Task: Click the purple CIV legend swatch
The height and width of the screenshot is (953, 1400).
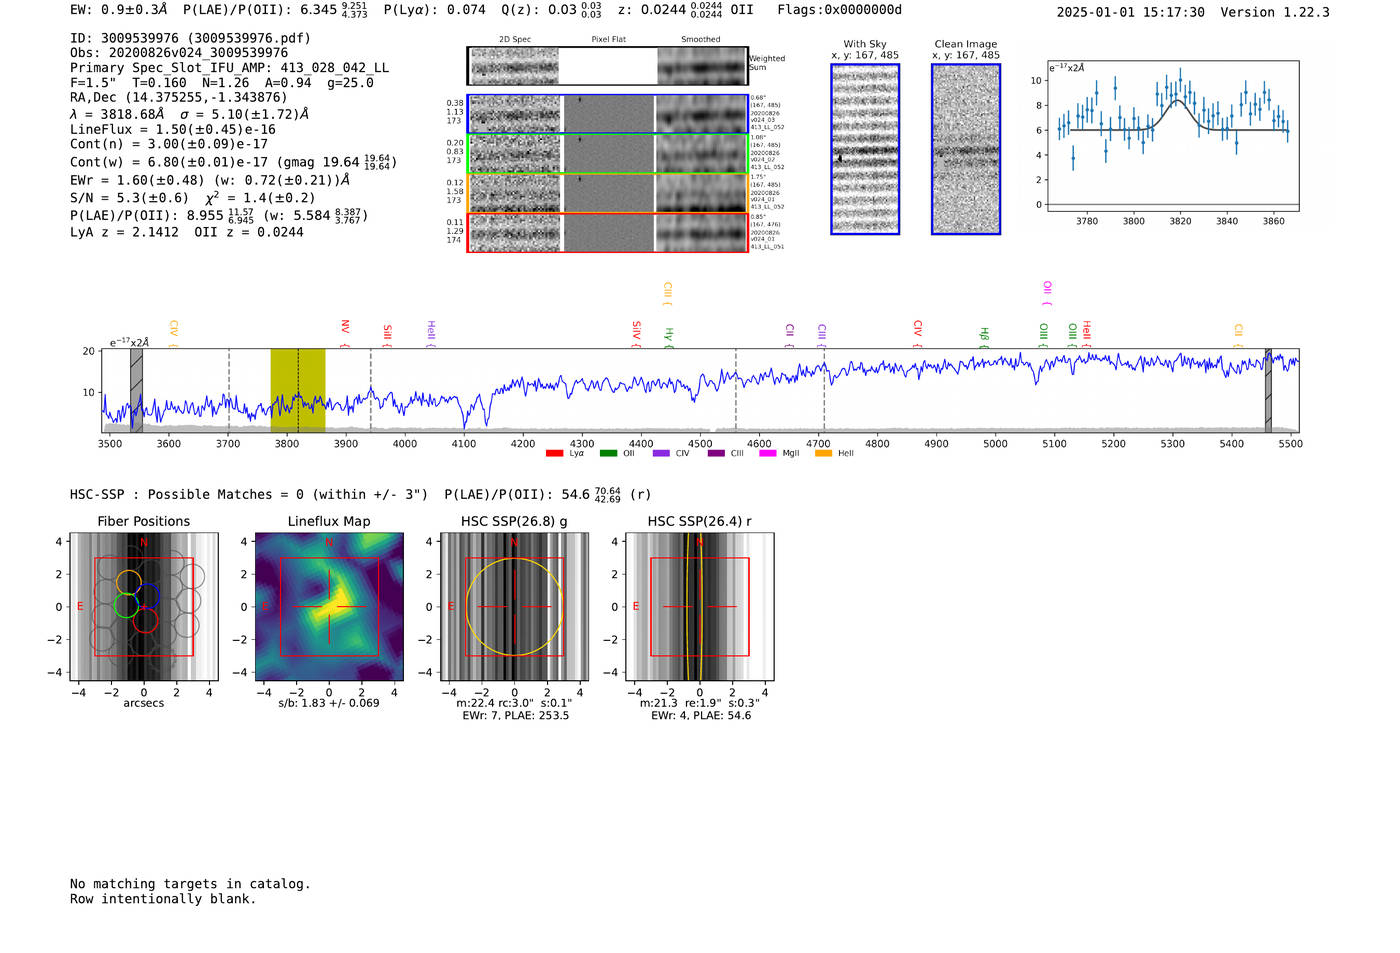Action: point(661,454)
